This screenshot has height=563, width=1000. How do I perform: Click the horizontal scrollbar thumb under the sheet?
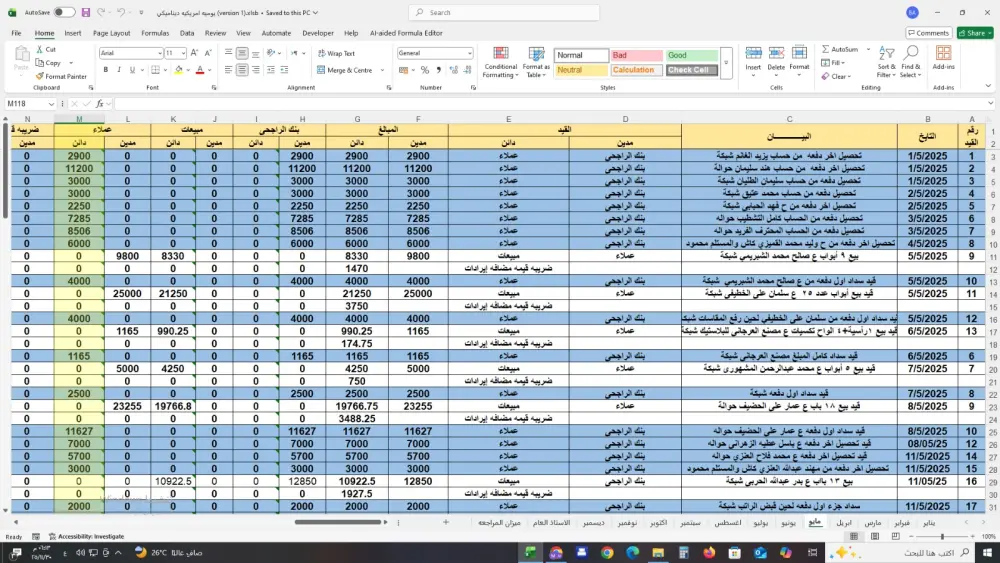[x=339, y=522]
